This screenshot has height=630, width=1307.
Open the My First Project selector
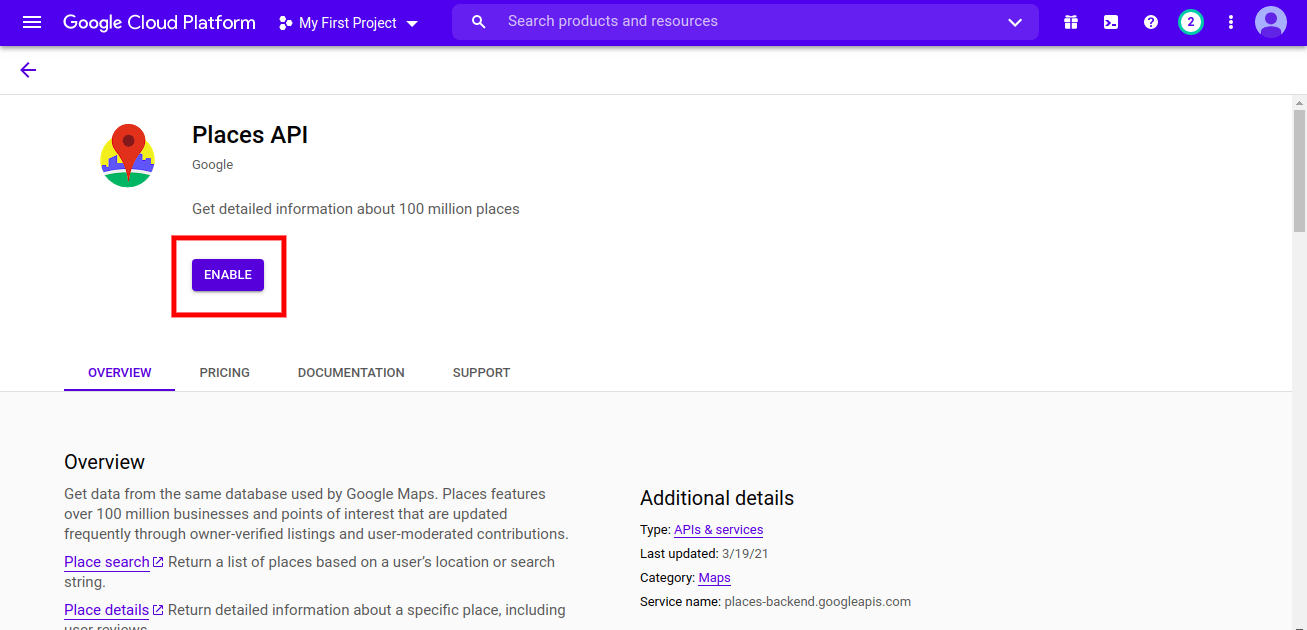point(348,23)
